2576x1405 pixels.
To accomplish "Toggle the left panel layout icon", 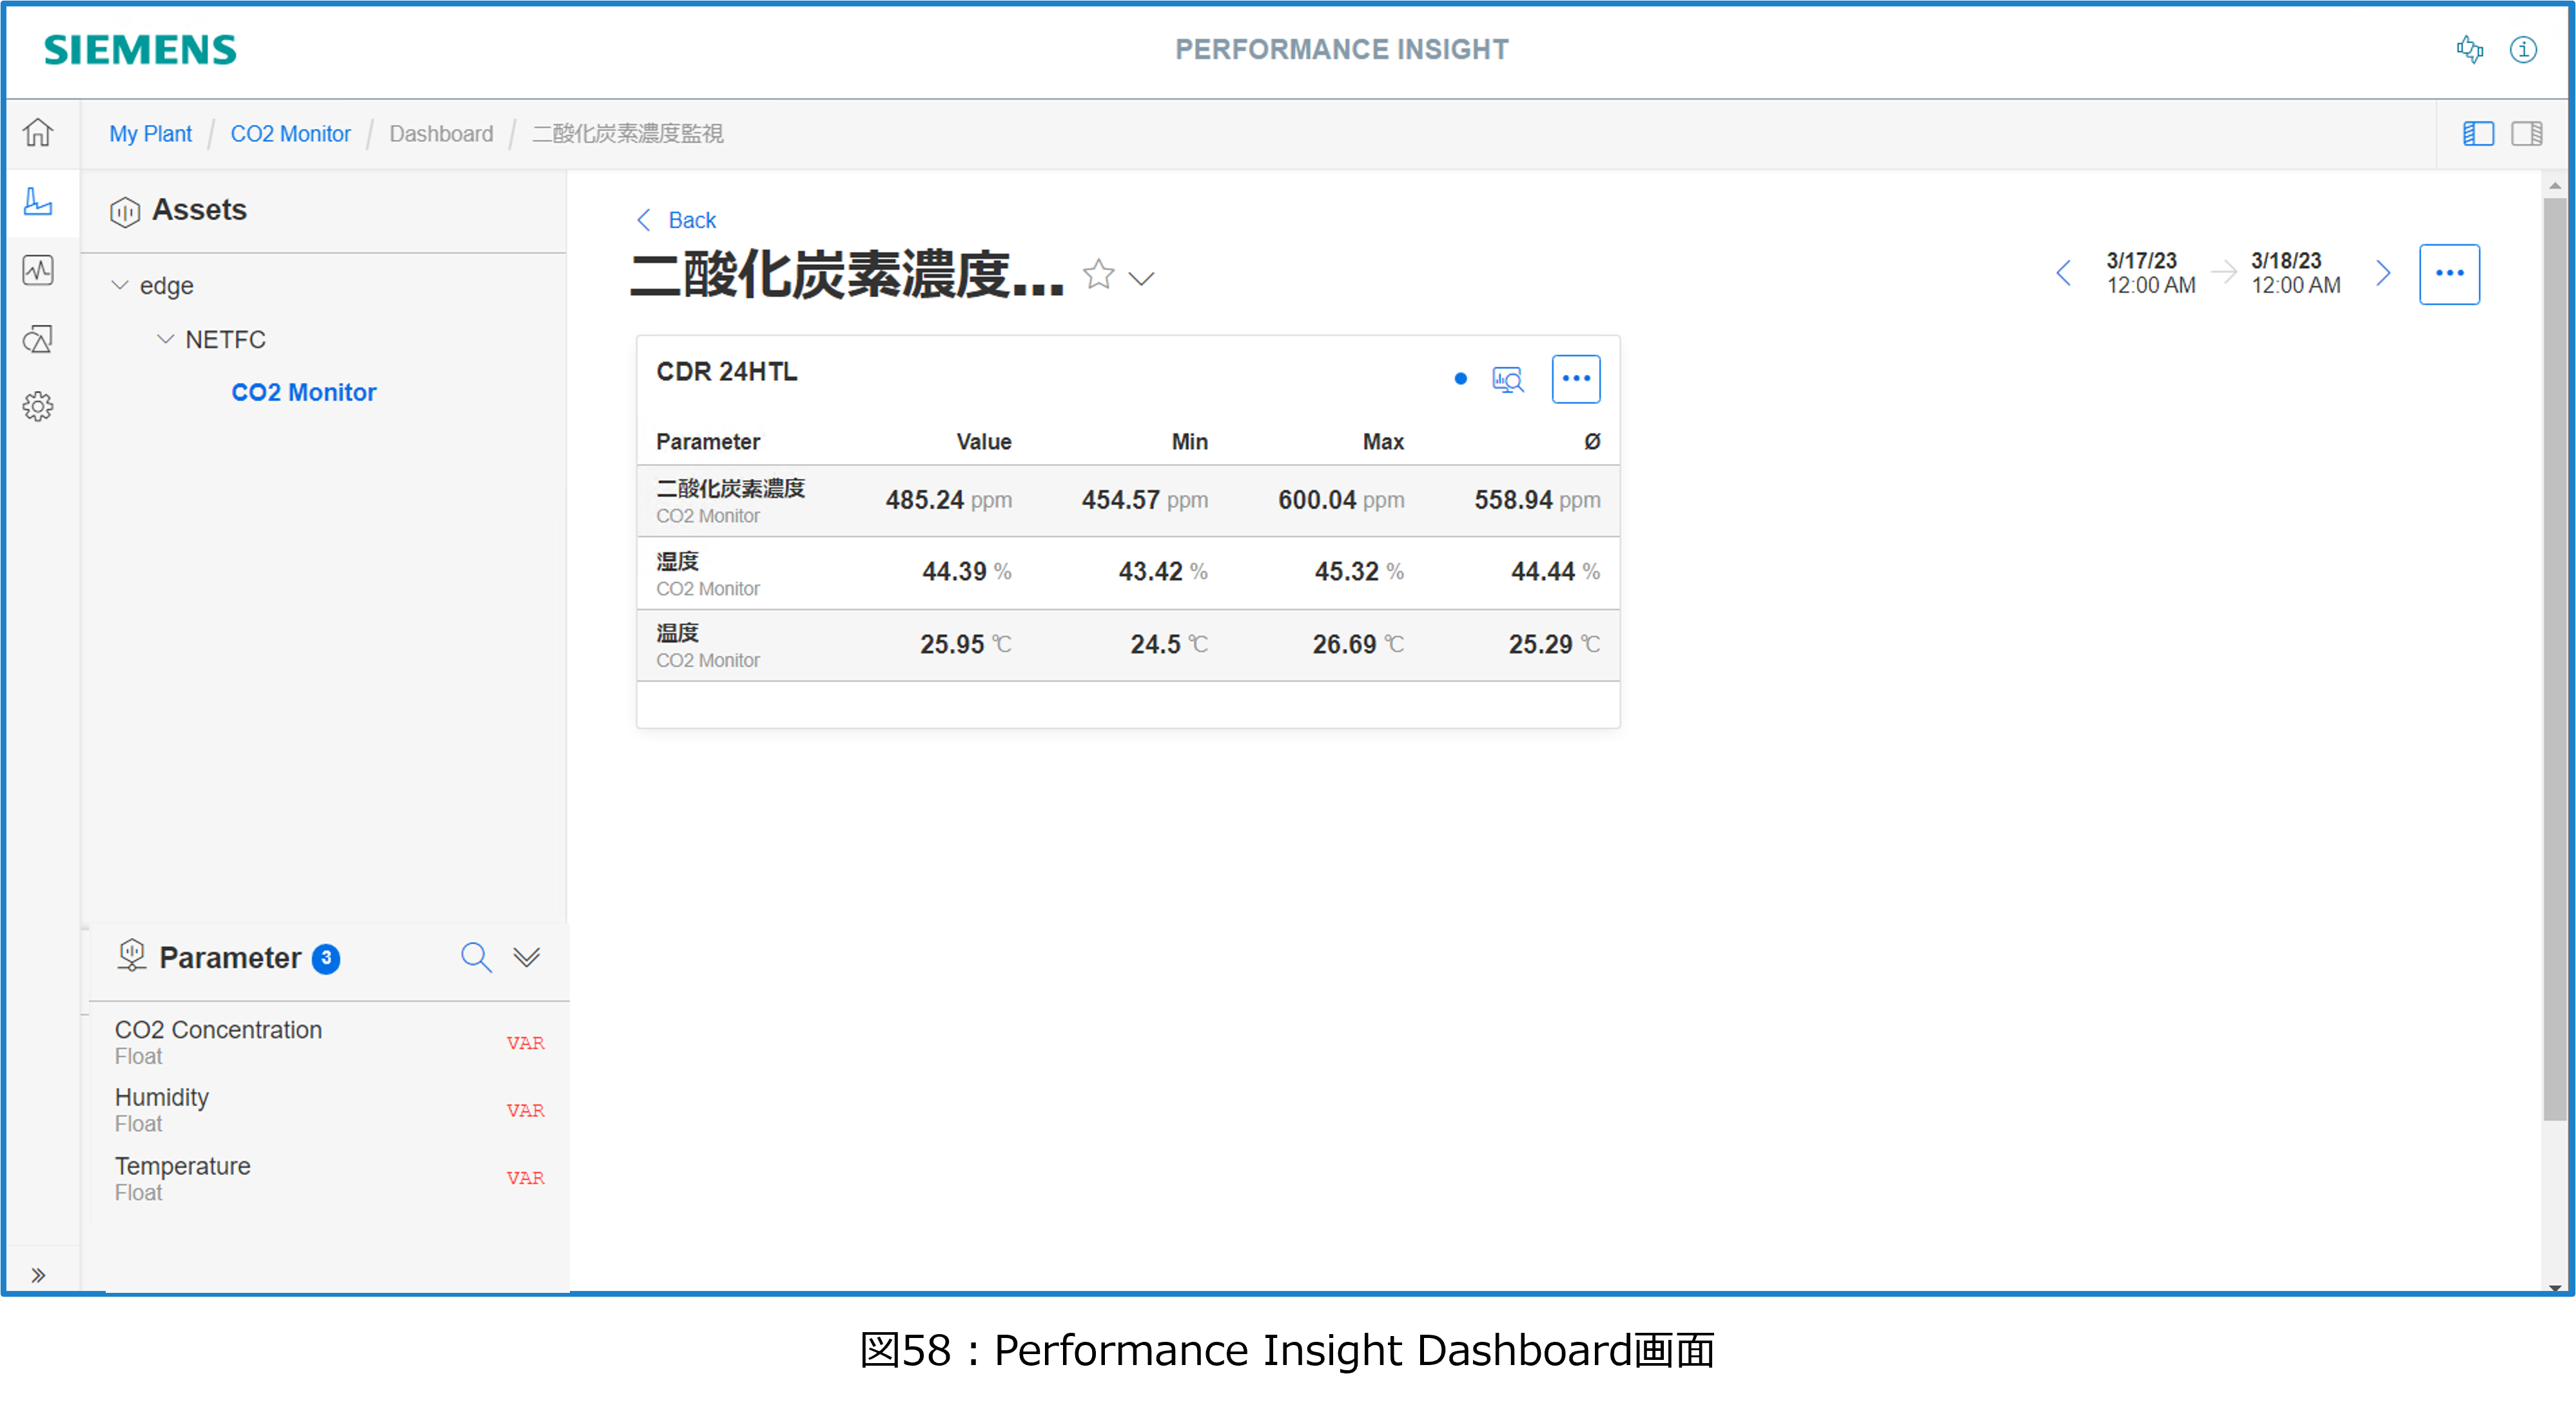I will tap(2478, 133).
